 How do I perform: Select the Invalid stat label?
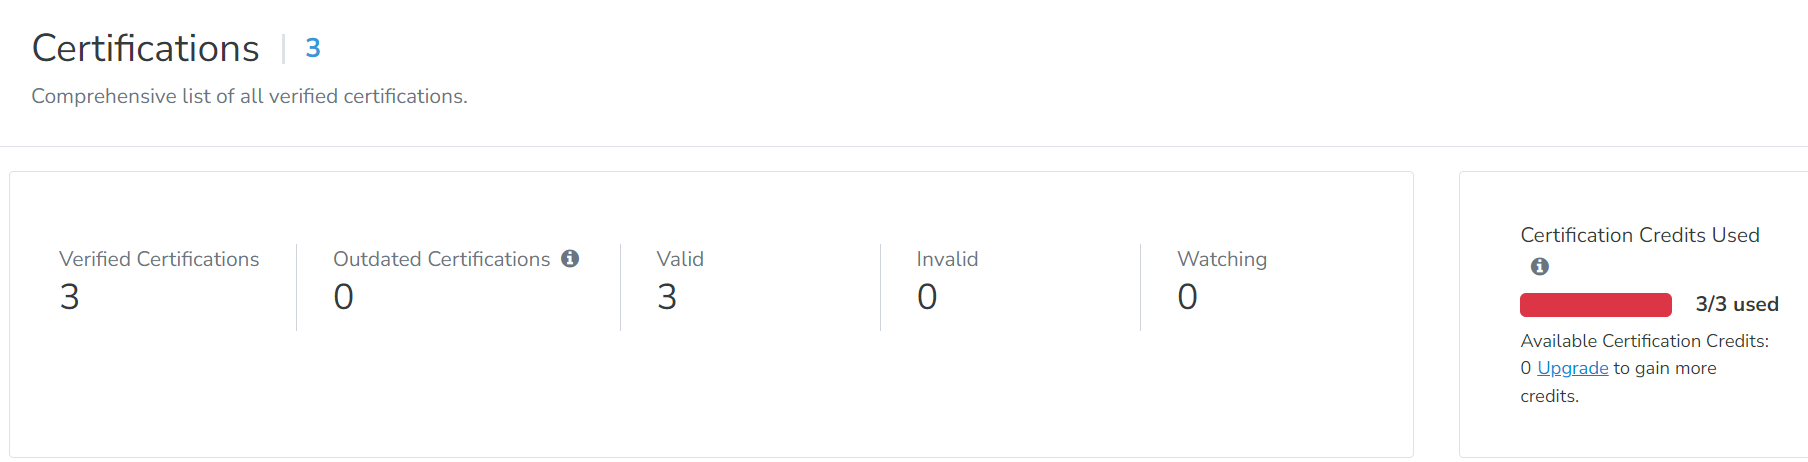coord(947,259)
